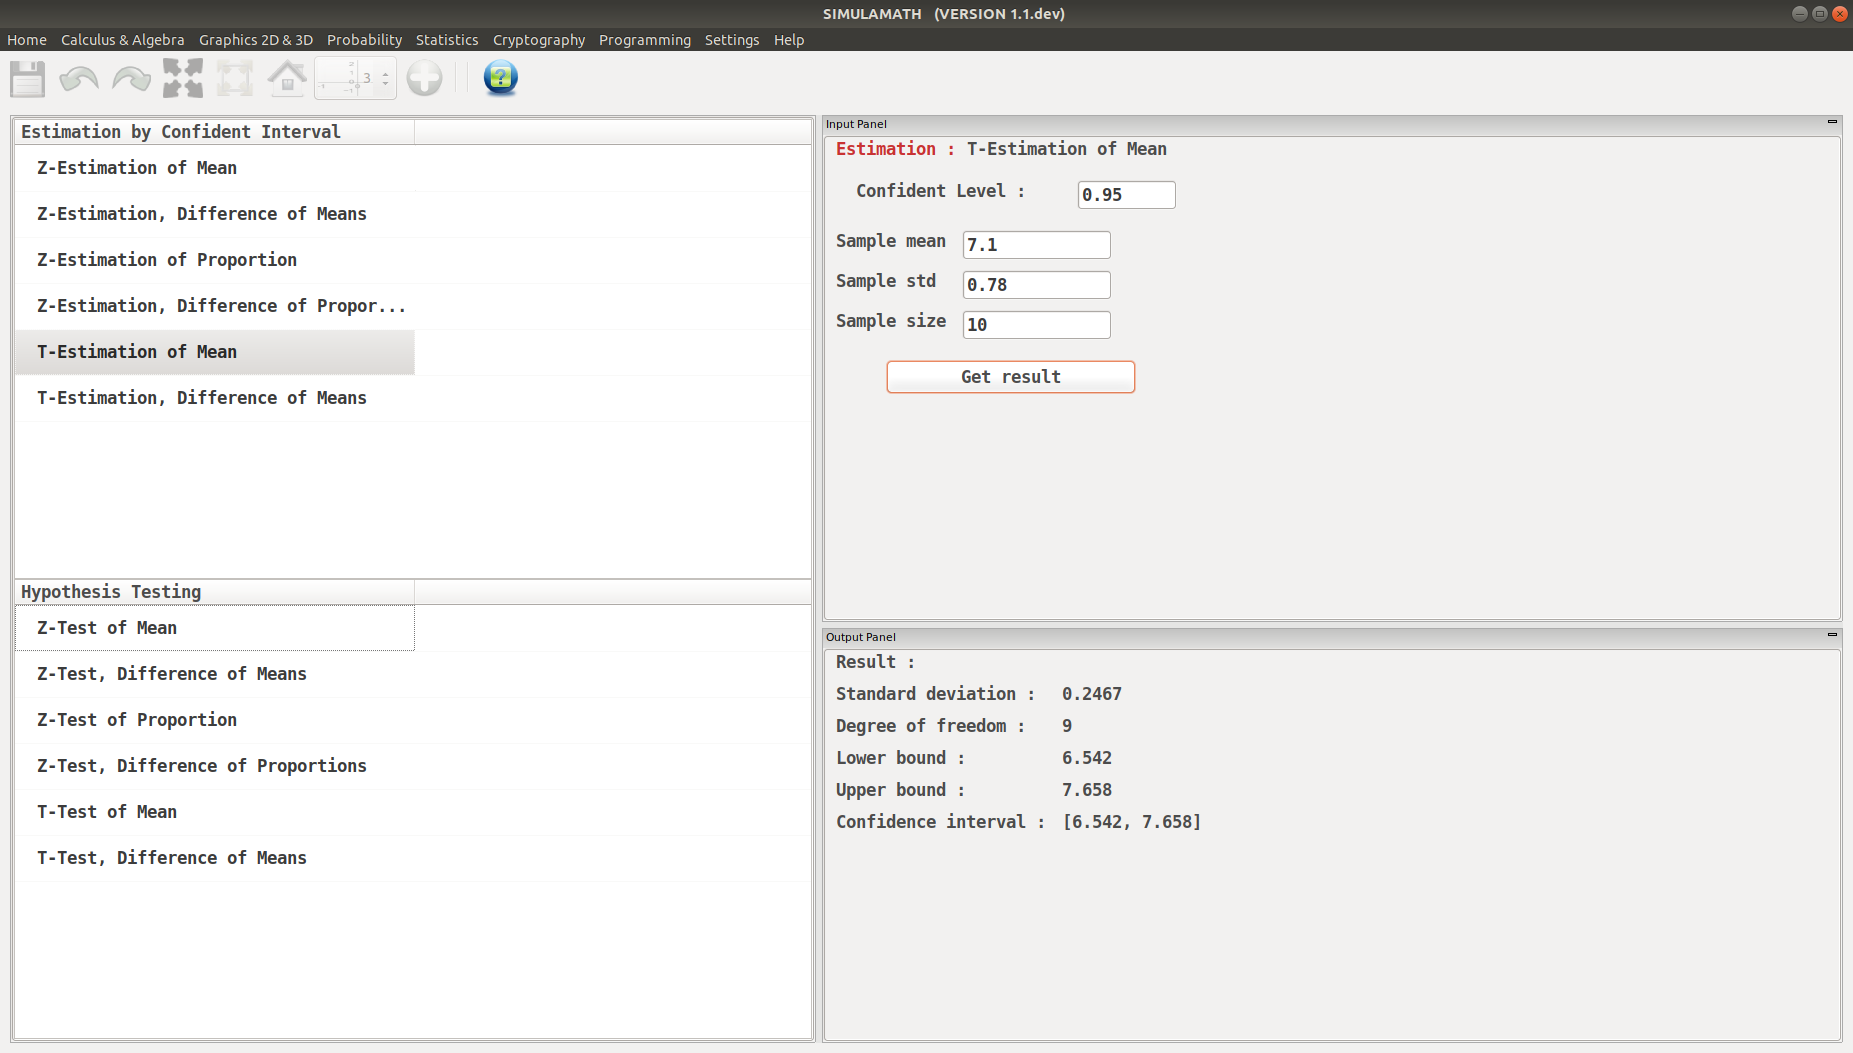The height and width of the screenshot is (1053, 1853).
Task: Click the axes spin box stepper arrows
Action: (385, 78)
